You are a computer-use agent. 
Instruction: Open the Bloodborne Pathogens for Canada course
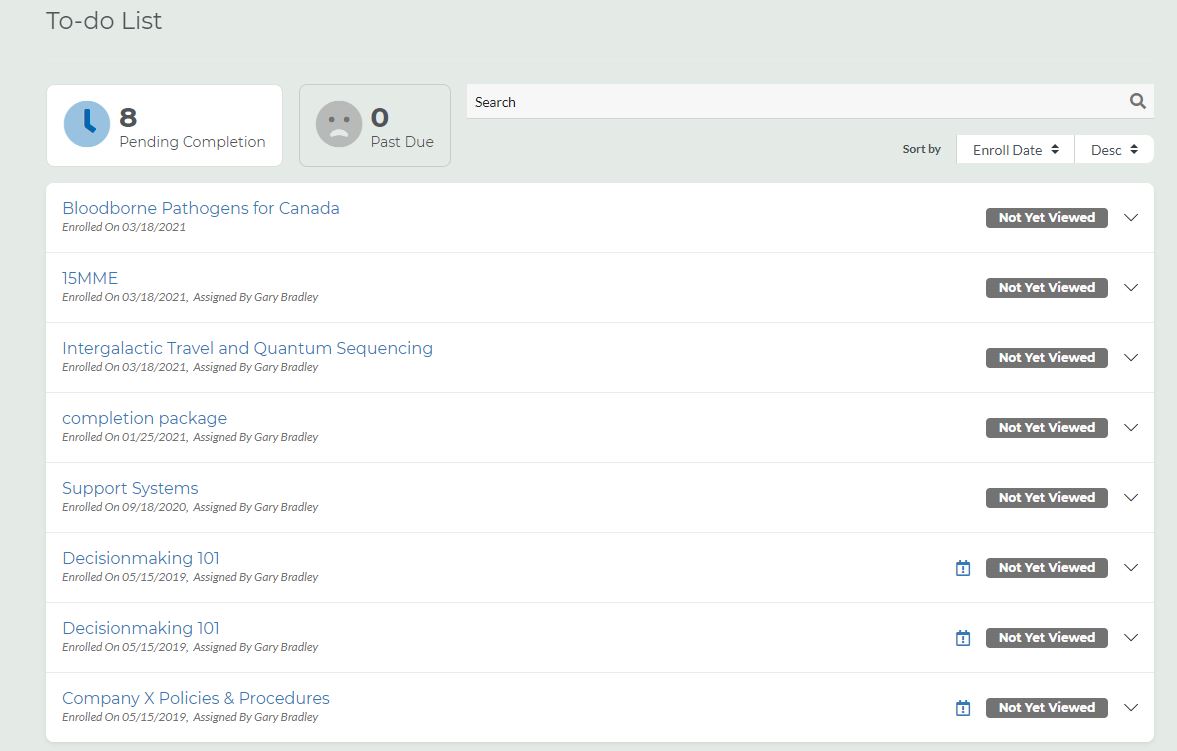pyautogui.click(x=200, y=208)
